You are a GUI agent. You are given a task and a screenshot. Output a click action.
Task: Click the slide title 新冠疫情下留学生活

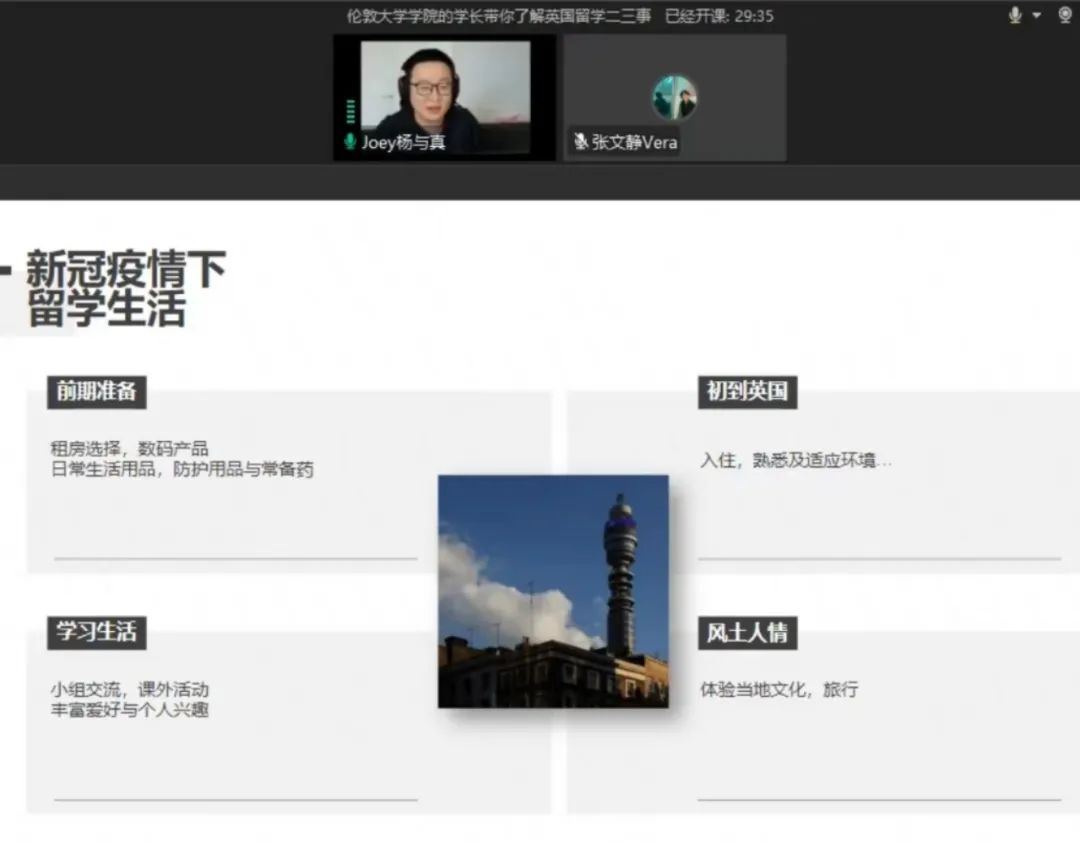click(x=125, y=288)
